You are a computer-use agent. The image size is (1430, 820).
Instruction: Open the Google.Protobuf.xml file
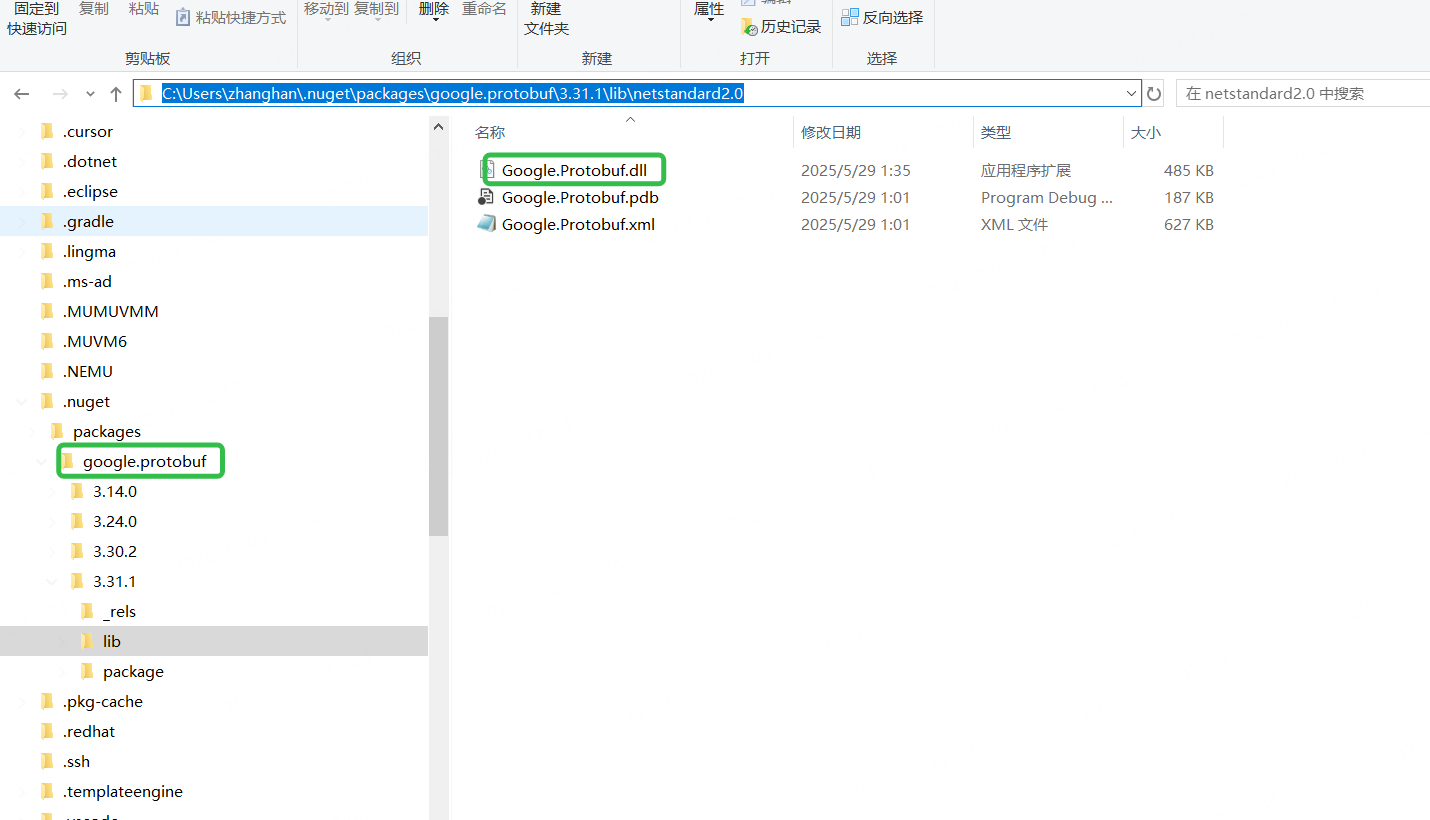578,224
